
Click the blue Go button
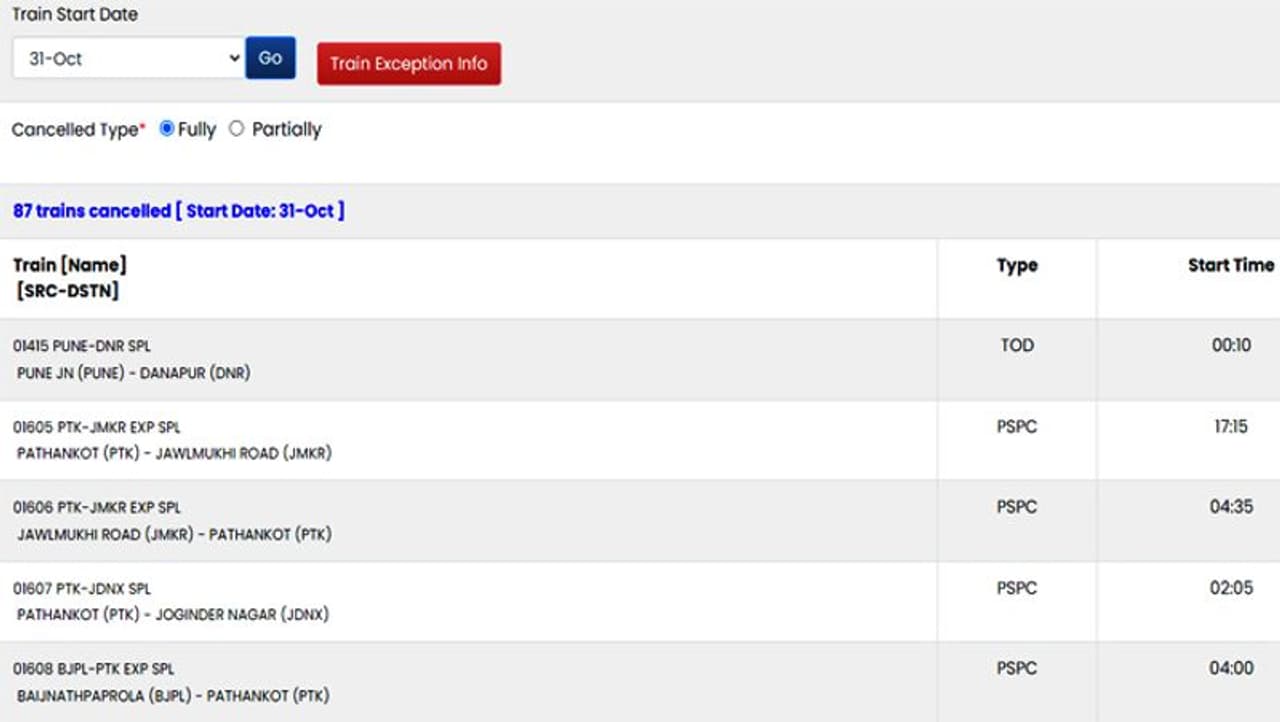(x=270, y=58)
